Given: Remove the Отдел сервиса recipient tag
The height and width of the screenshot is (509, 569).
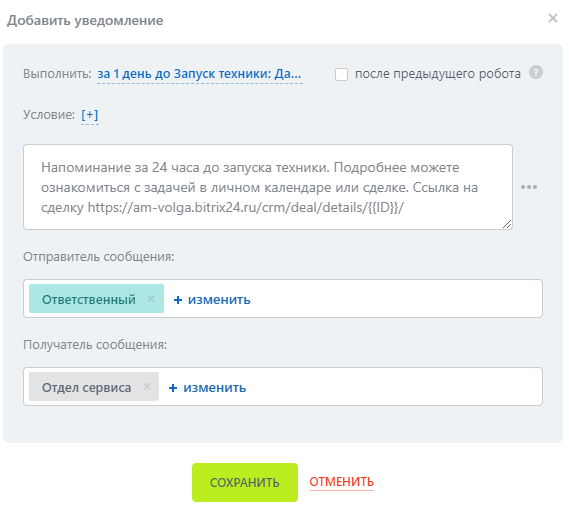Looking at the screenshot, I should point(147,387).
